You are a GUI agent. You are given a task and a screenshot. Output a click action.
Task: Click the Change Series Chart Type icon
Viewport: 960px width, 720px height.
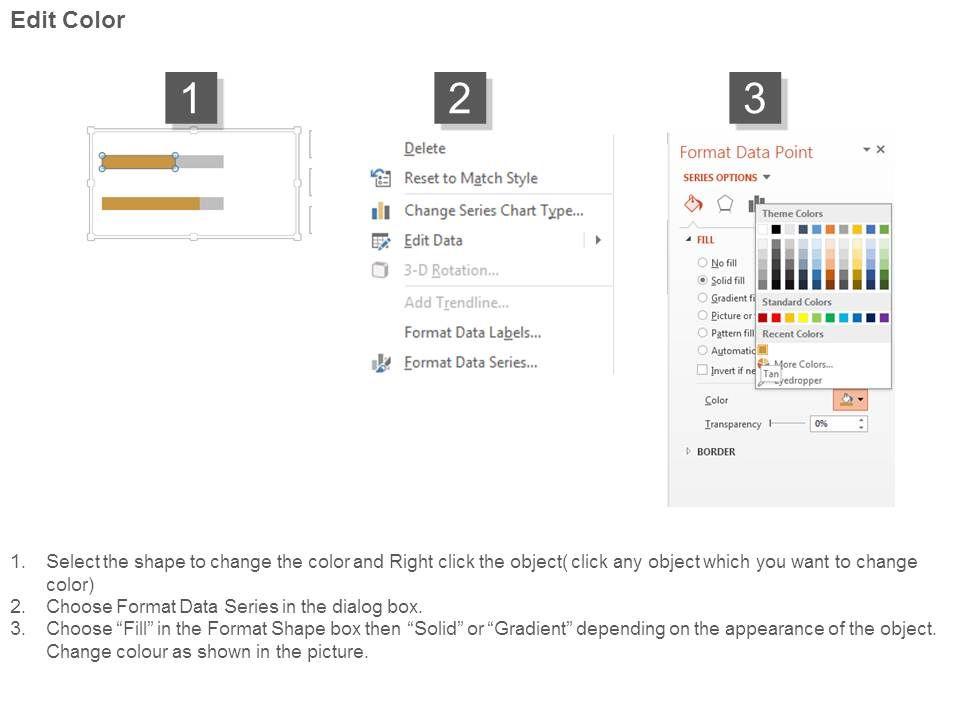[x=381, y=211]
